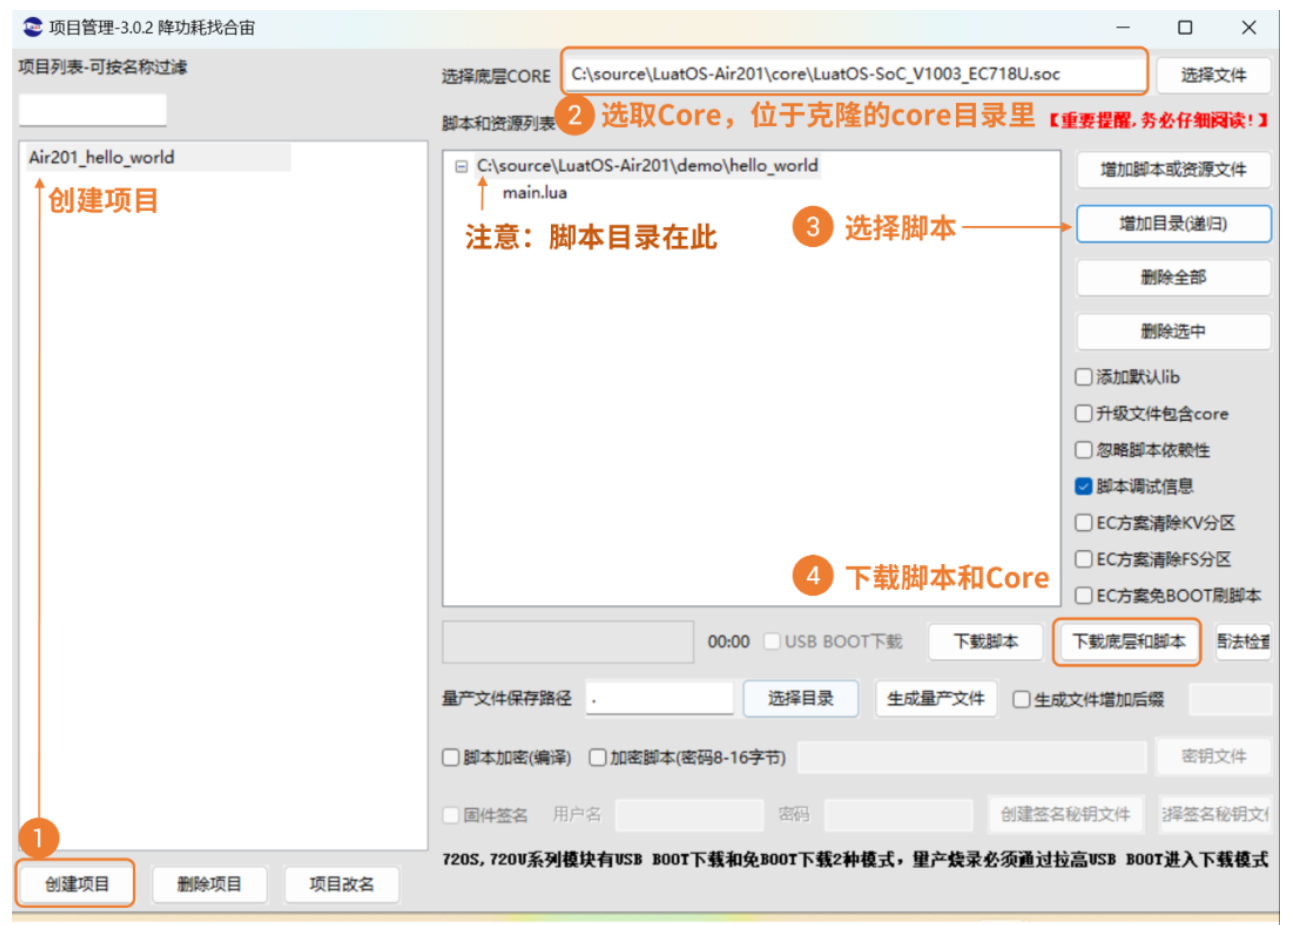Enable EC方案清除FS分区 option

tap(1083, 560)
